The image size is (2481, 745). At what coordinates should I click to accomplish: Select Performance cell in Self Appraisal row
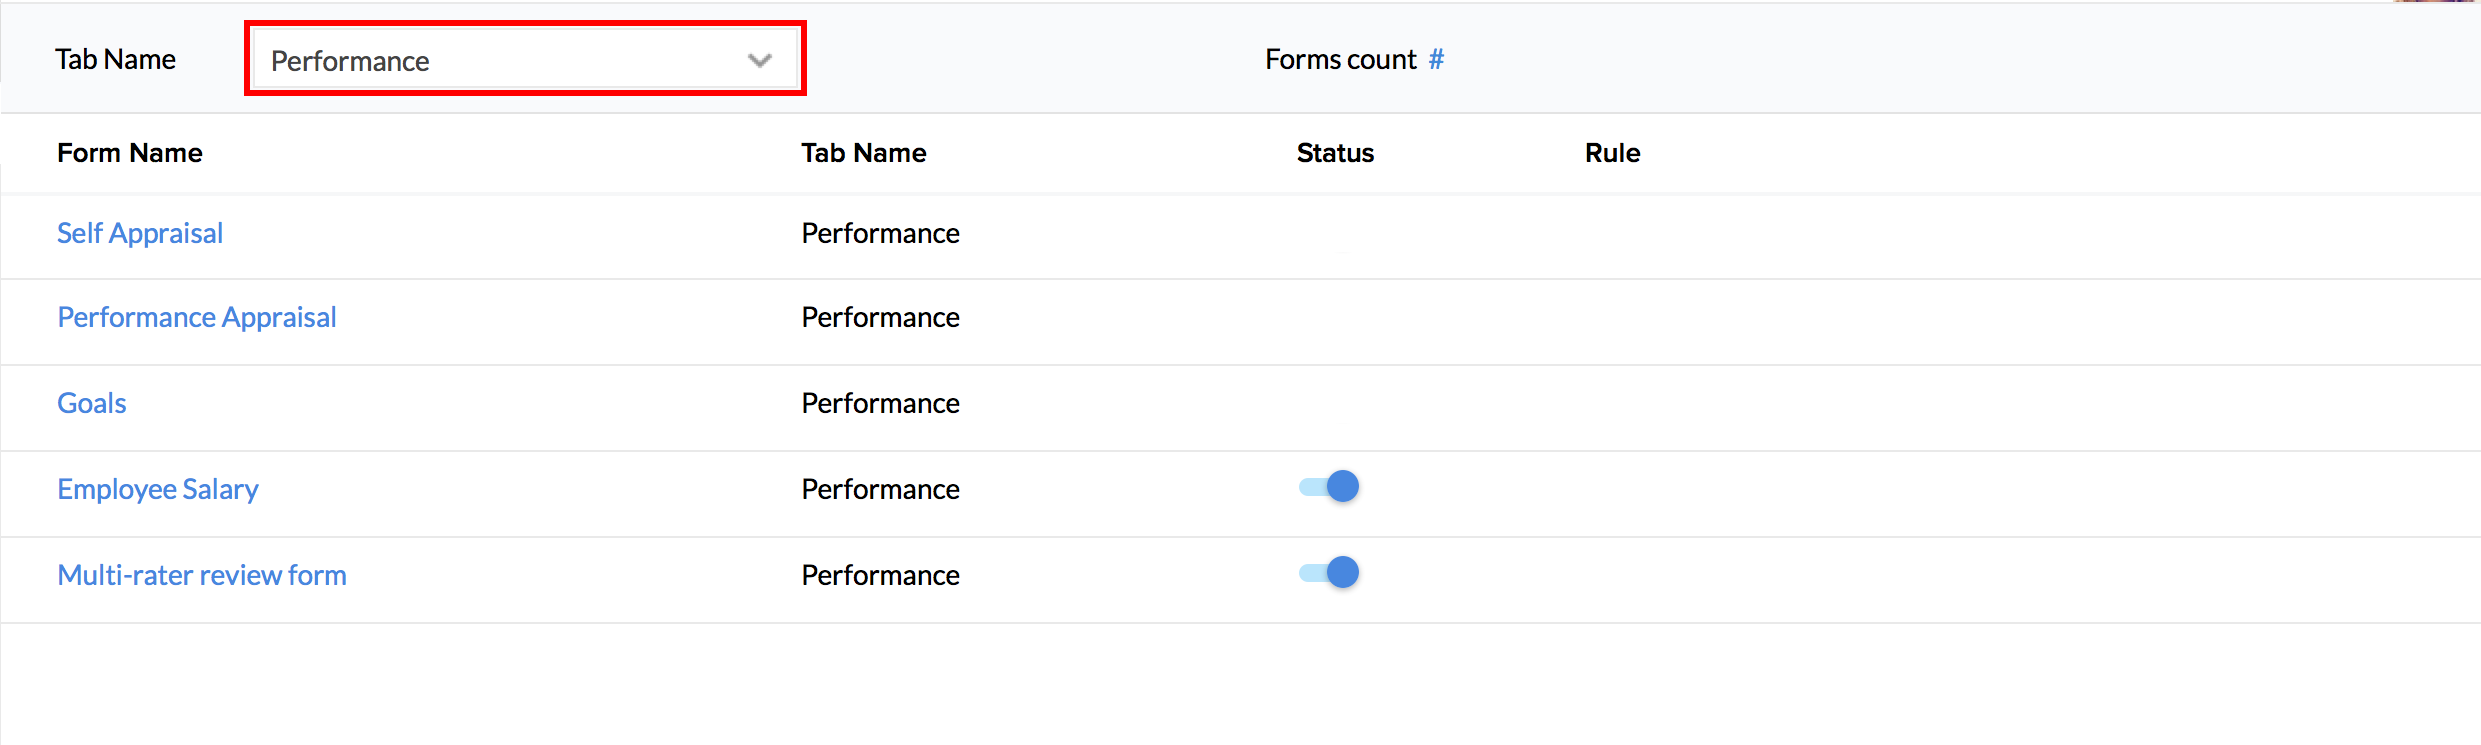point(880,233)
